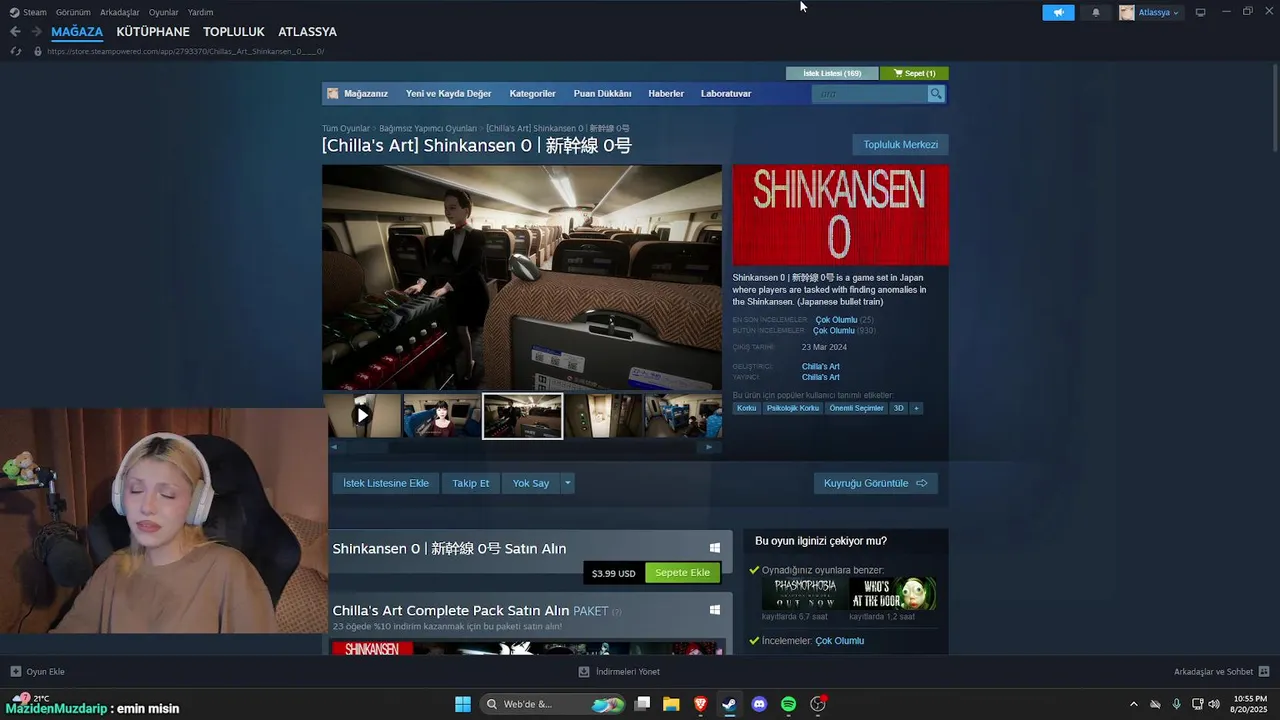This screenshot has width=1280, height=720.
Task: Open the Steam announcements megaphone icon
Action: tap(1058, 13)
